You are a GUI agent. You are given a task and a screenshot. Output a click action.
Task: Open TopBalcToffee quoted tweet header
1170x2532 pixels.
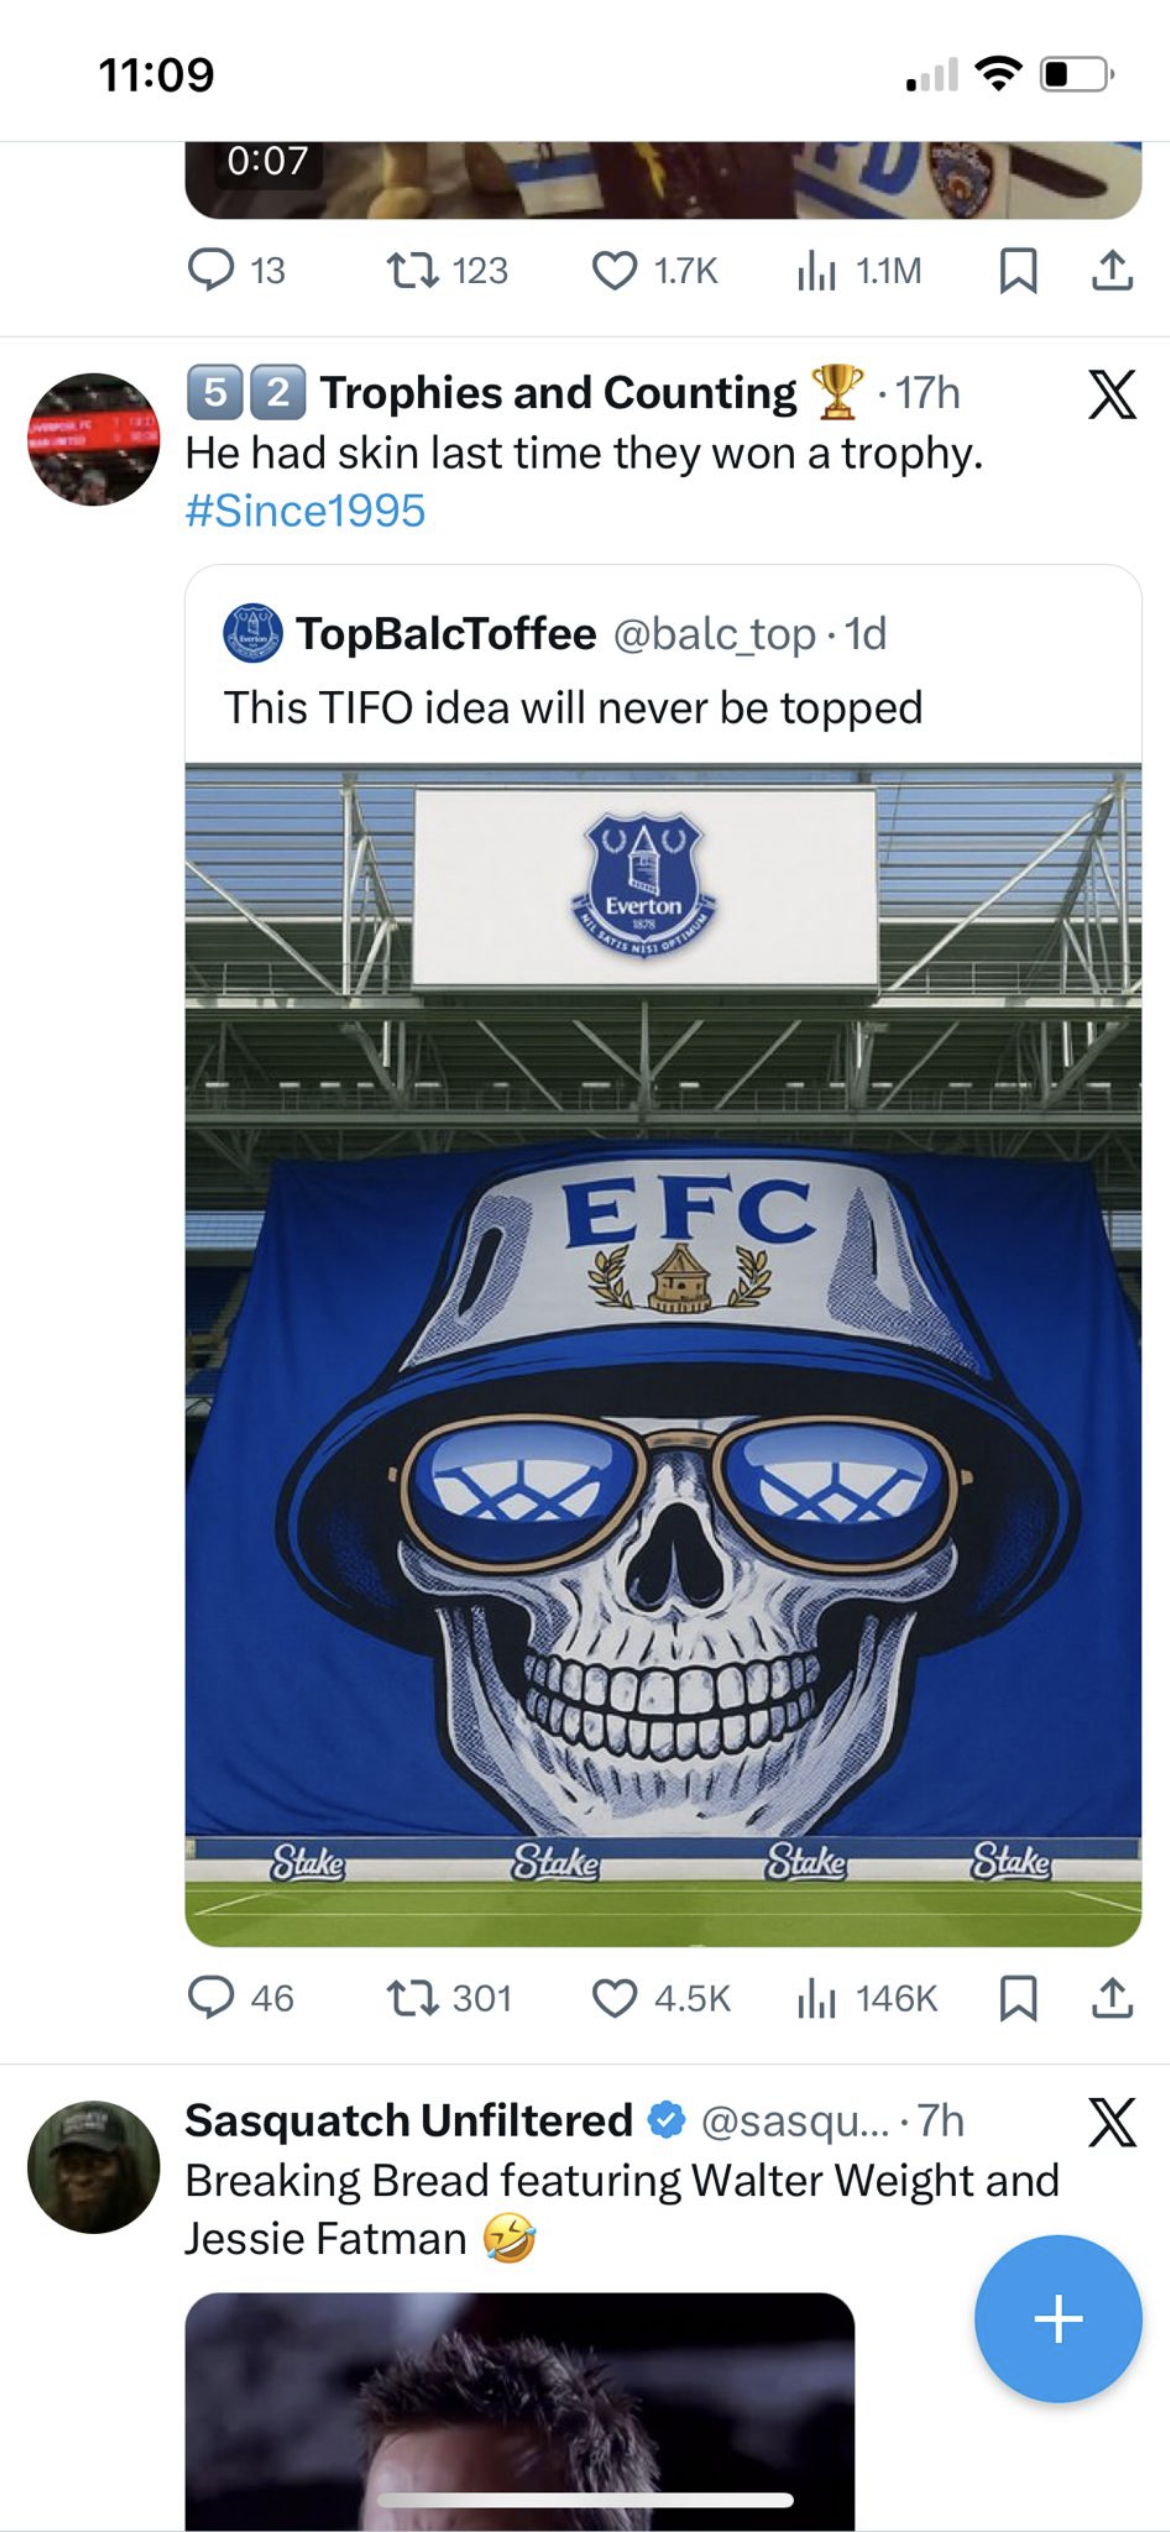pos(555,633)
